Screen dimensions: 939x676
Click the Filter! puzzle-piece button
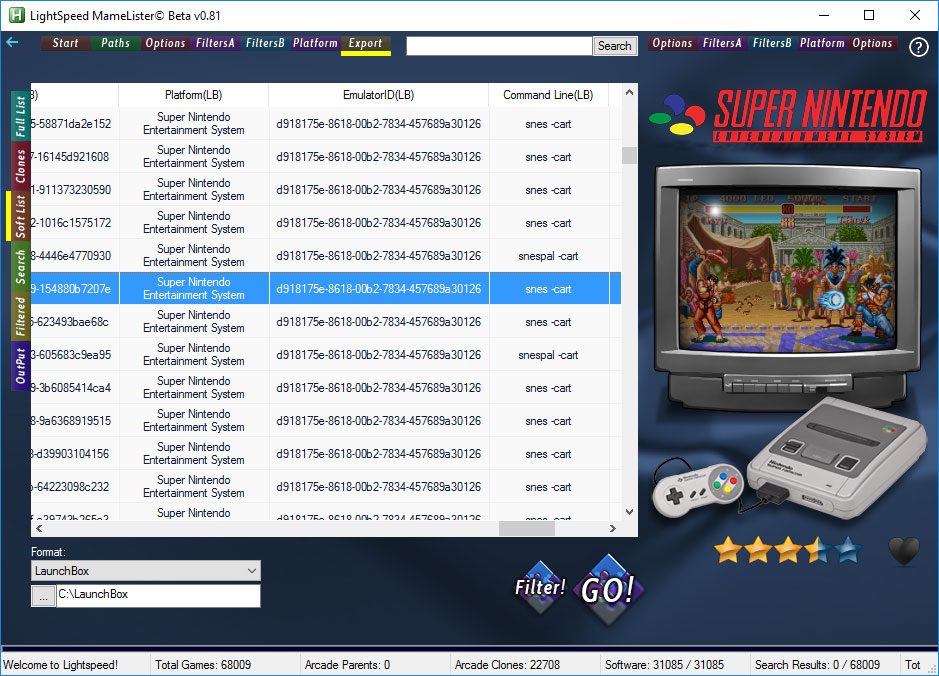[x=540, y=587]
